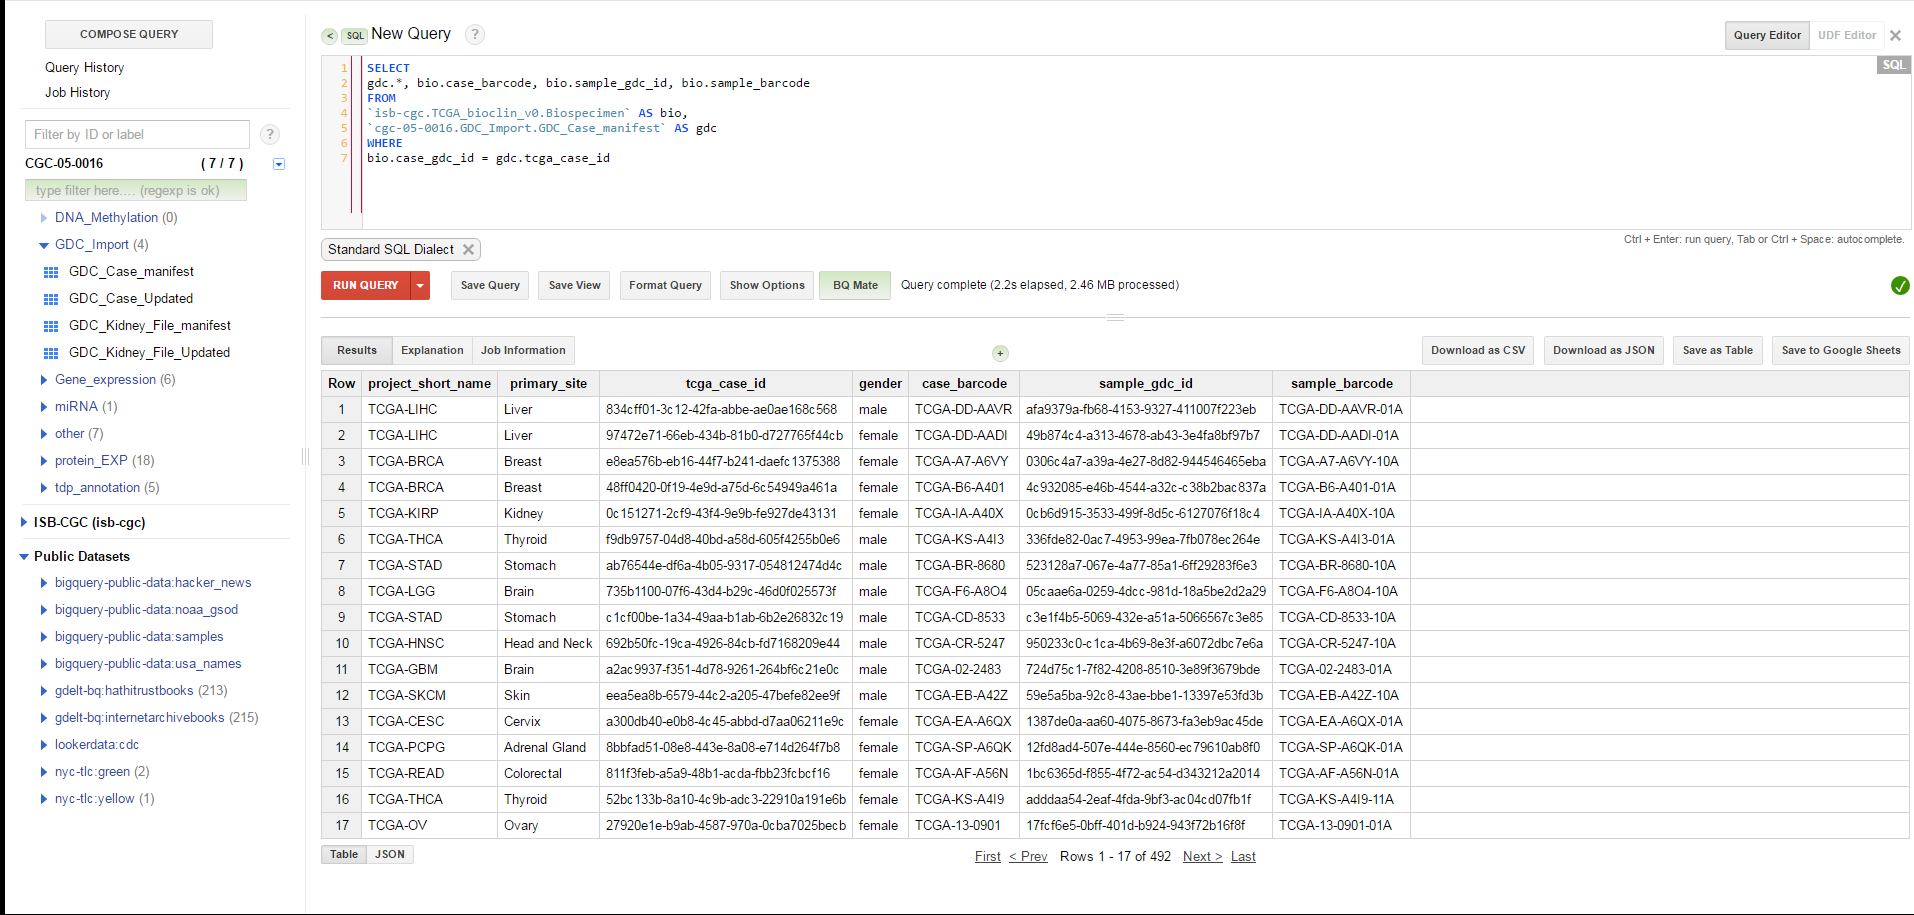Switch to the Query Editor tab

point(1767,35)
